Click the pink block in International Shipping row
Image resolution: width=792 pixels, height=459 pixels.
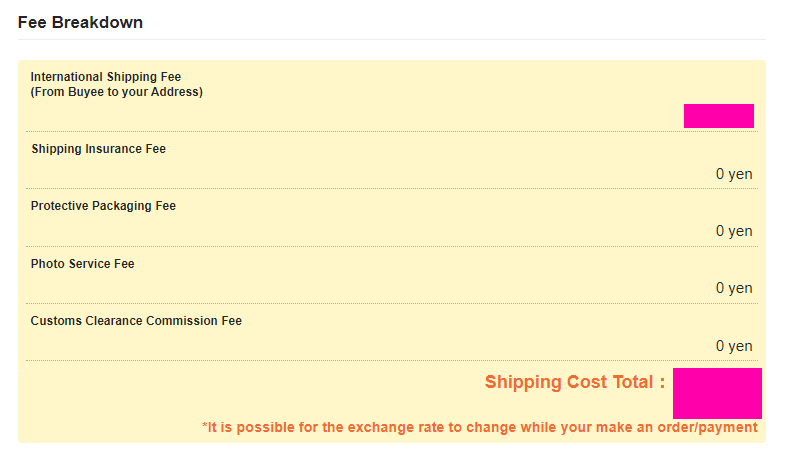(x=719, y=116)
